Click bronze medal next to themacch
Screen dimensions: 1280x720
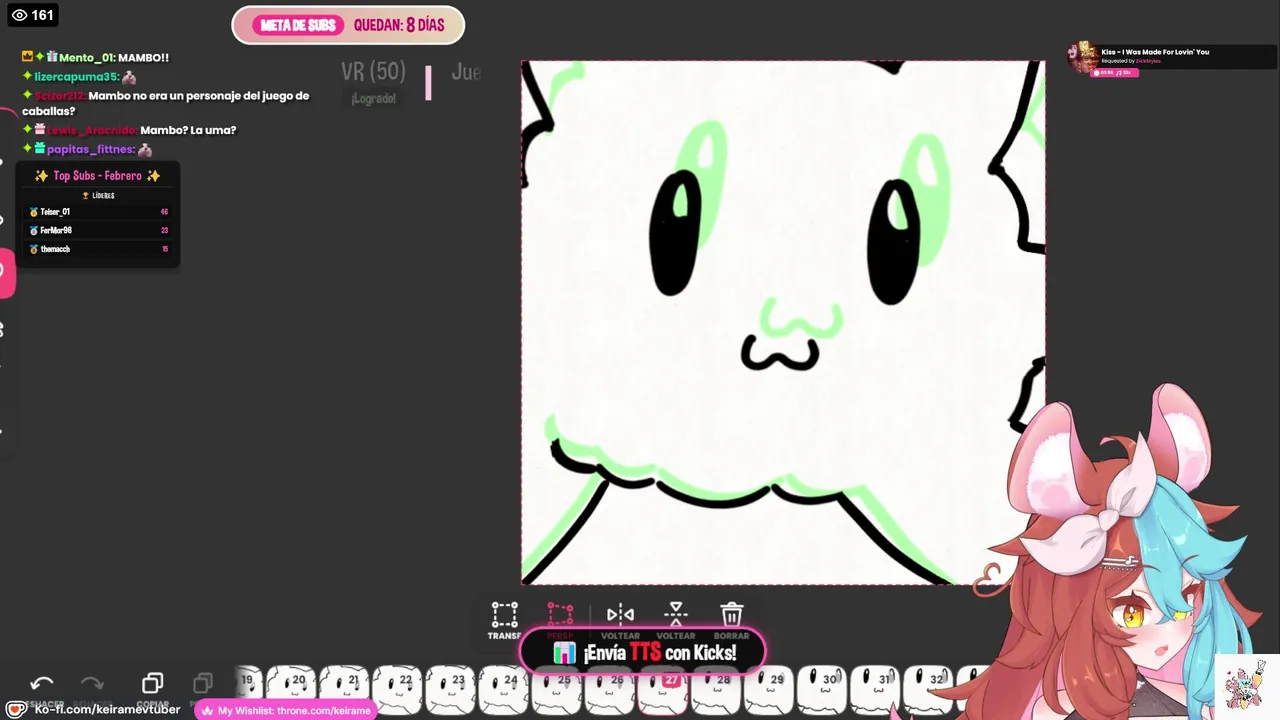pos(34,249)
